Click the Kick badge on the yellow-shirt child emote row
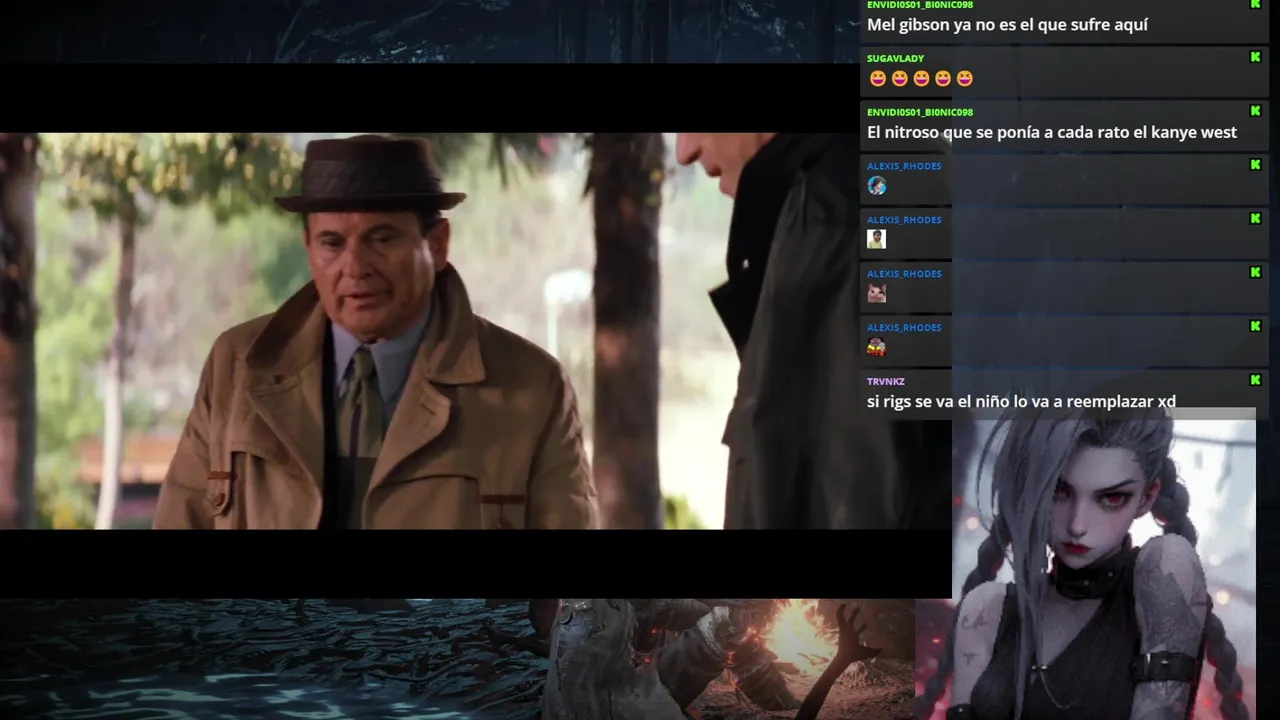Screen dimensions: 1280x720 click(1255, 219)
